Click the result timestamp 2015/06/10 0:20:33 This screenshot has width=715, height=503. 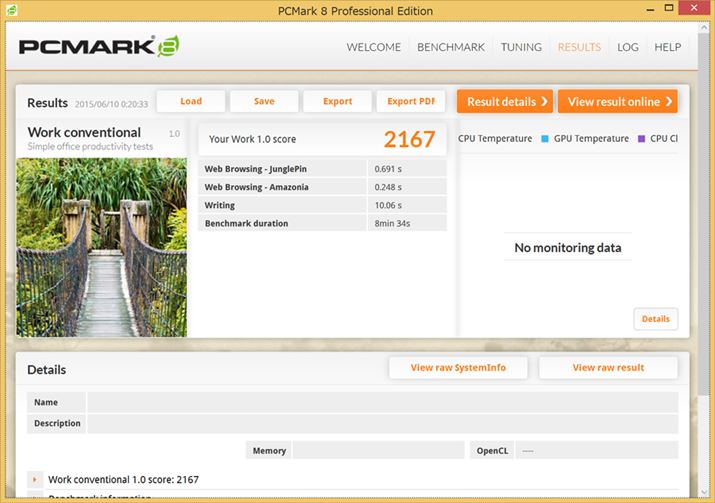[x=111, y=104]
